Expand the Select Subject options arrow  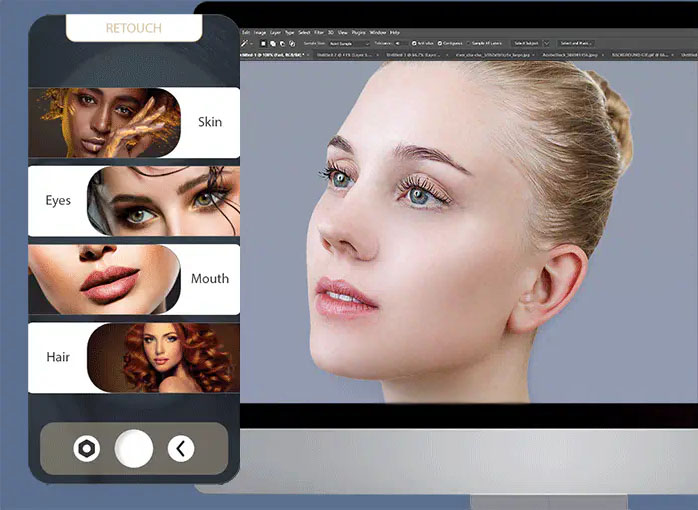[x=547, y=43]
